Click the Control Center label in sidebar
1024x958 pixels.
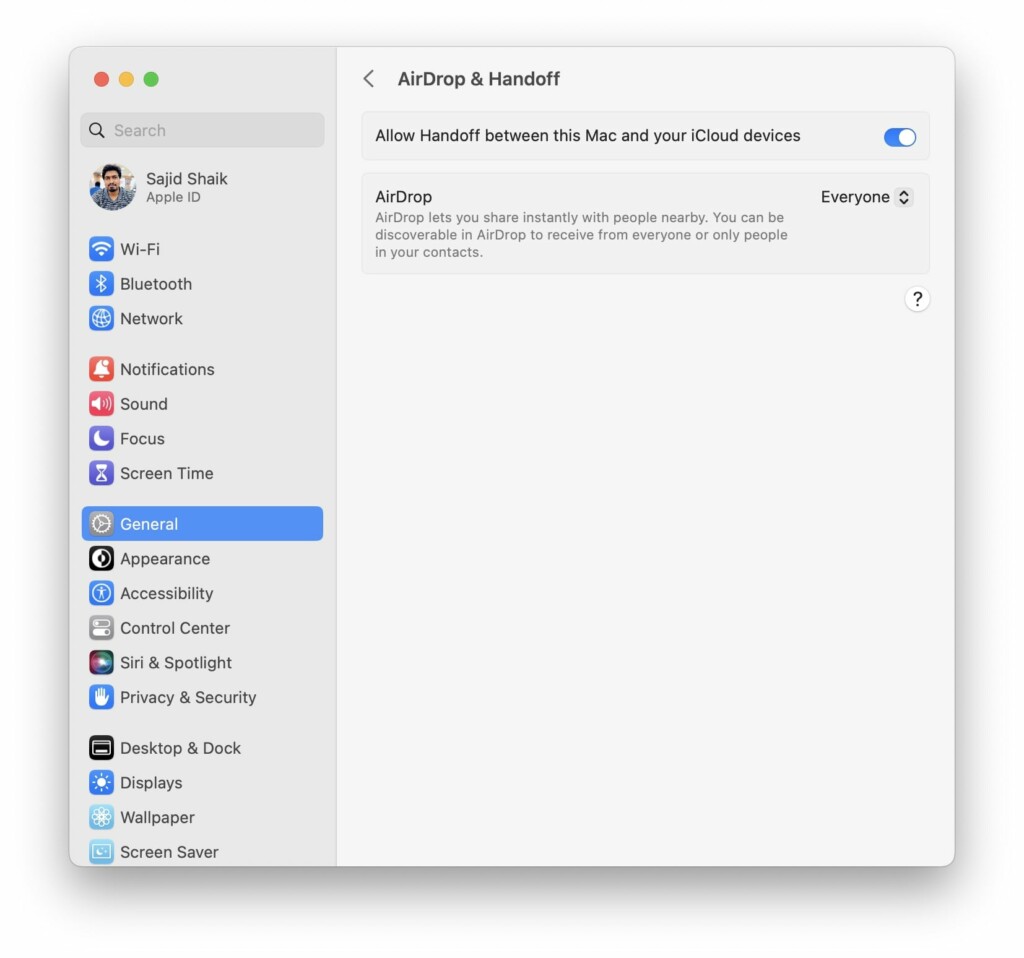(175, 628)
